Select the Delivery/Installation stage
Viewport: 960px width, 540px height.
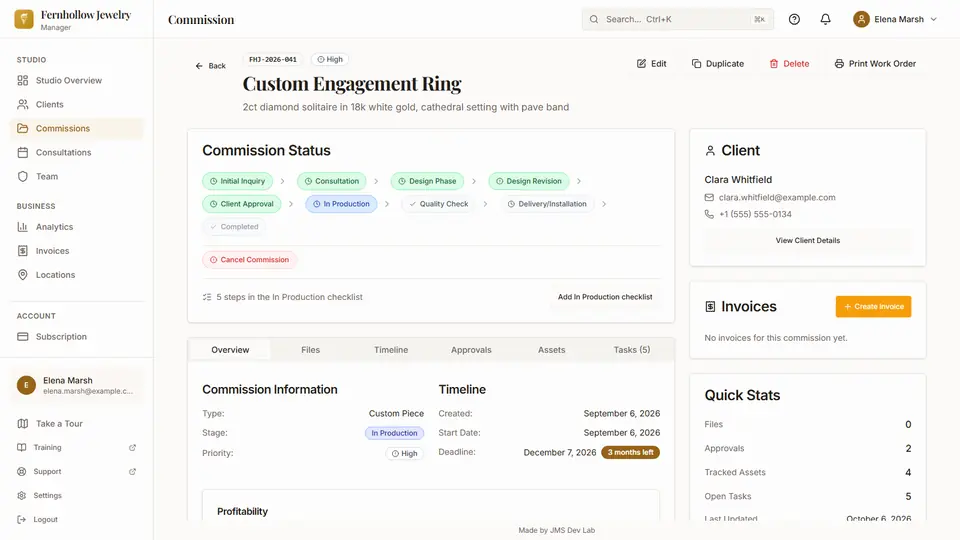pyautogui.click(x=547, y=204)
